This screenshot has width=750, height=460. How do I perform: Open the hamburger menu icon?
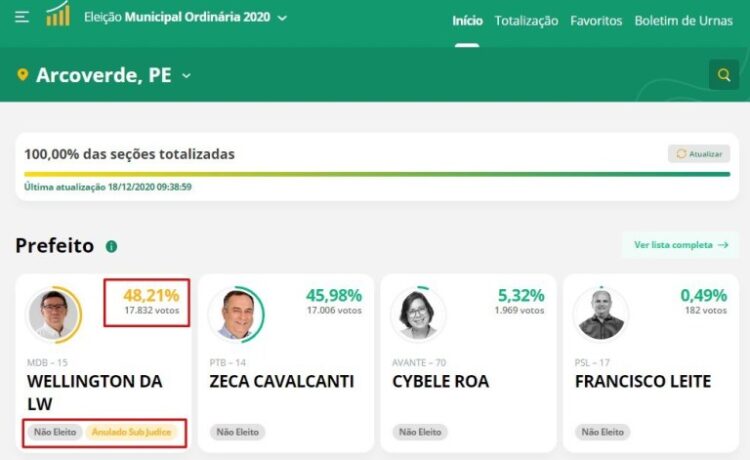[22, 17]
